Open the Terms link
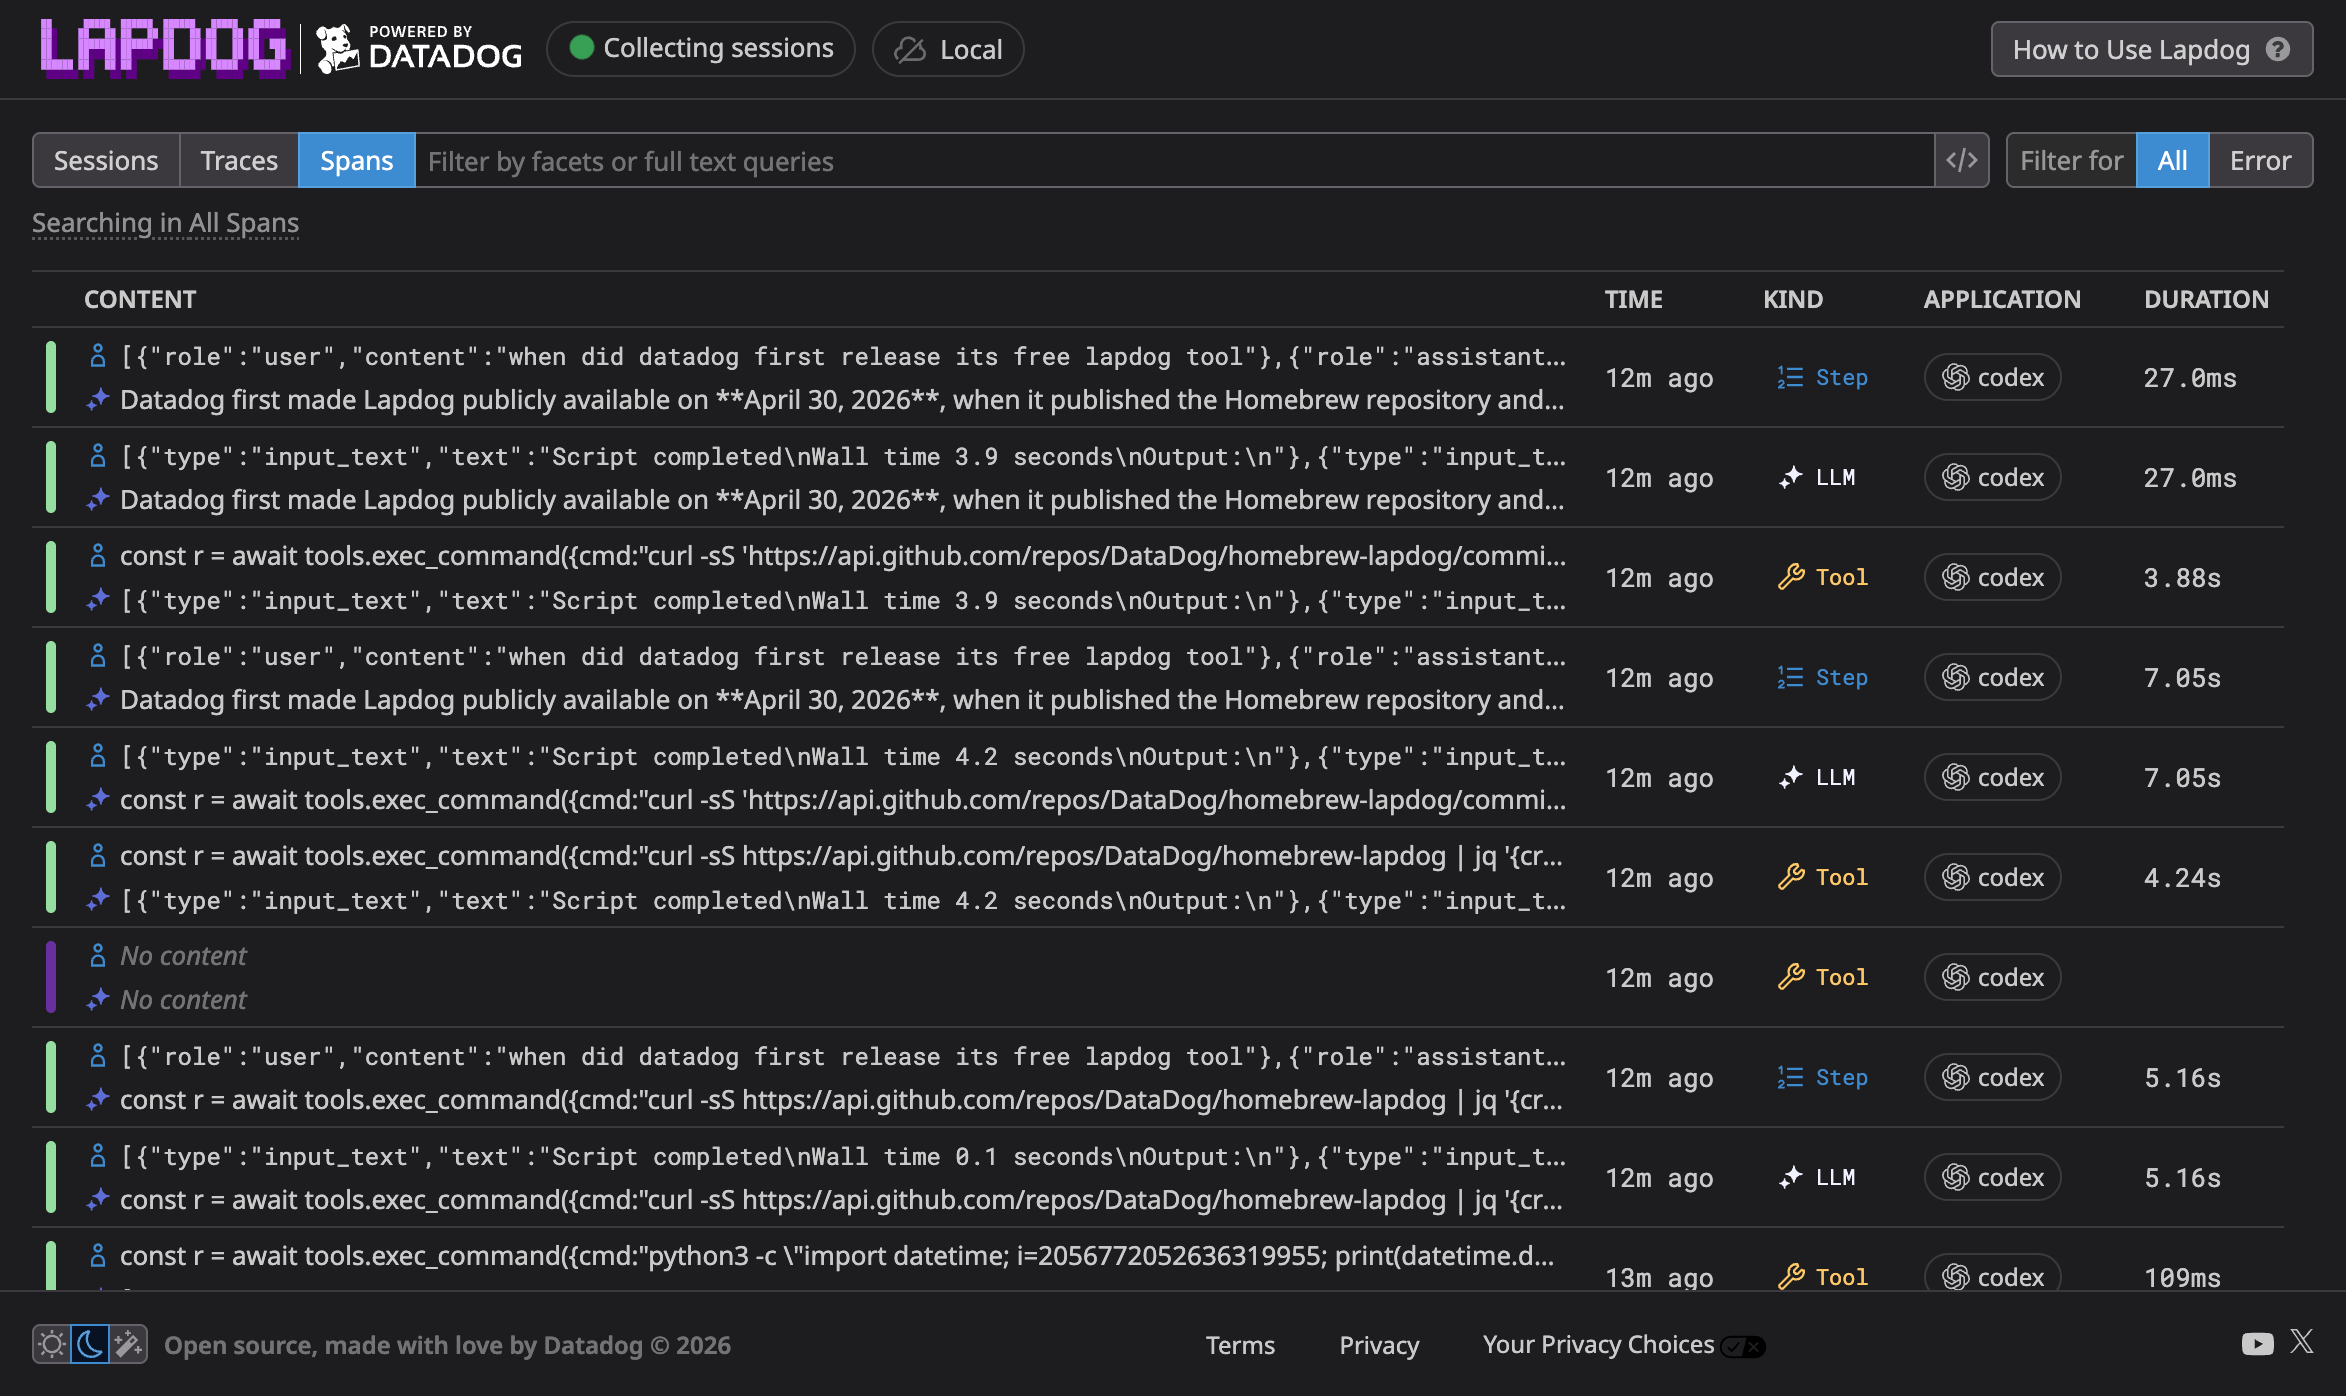2346x1396 pixels. (x=1240, y=1345)
